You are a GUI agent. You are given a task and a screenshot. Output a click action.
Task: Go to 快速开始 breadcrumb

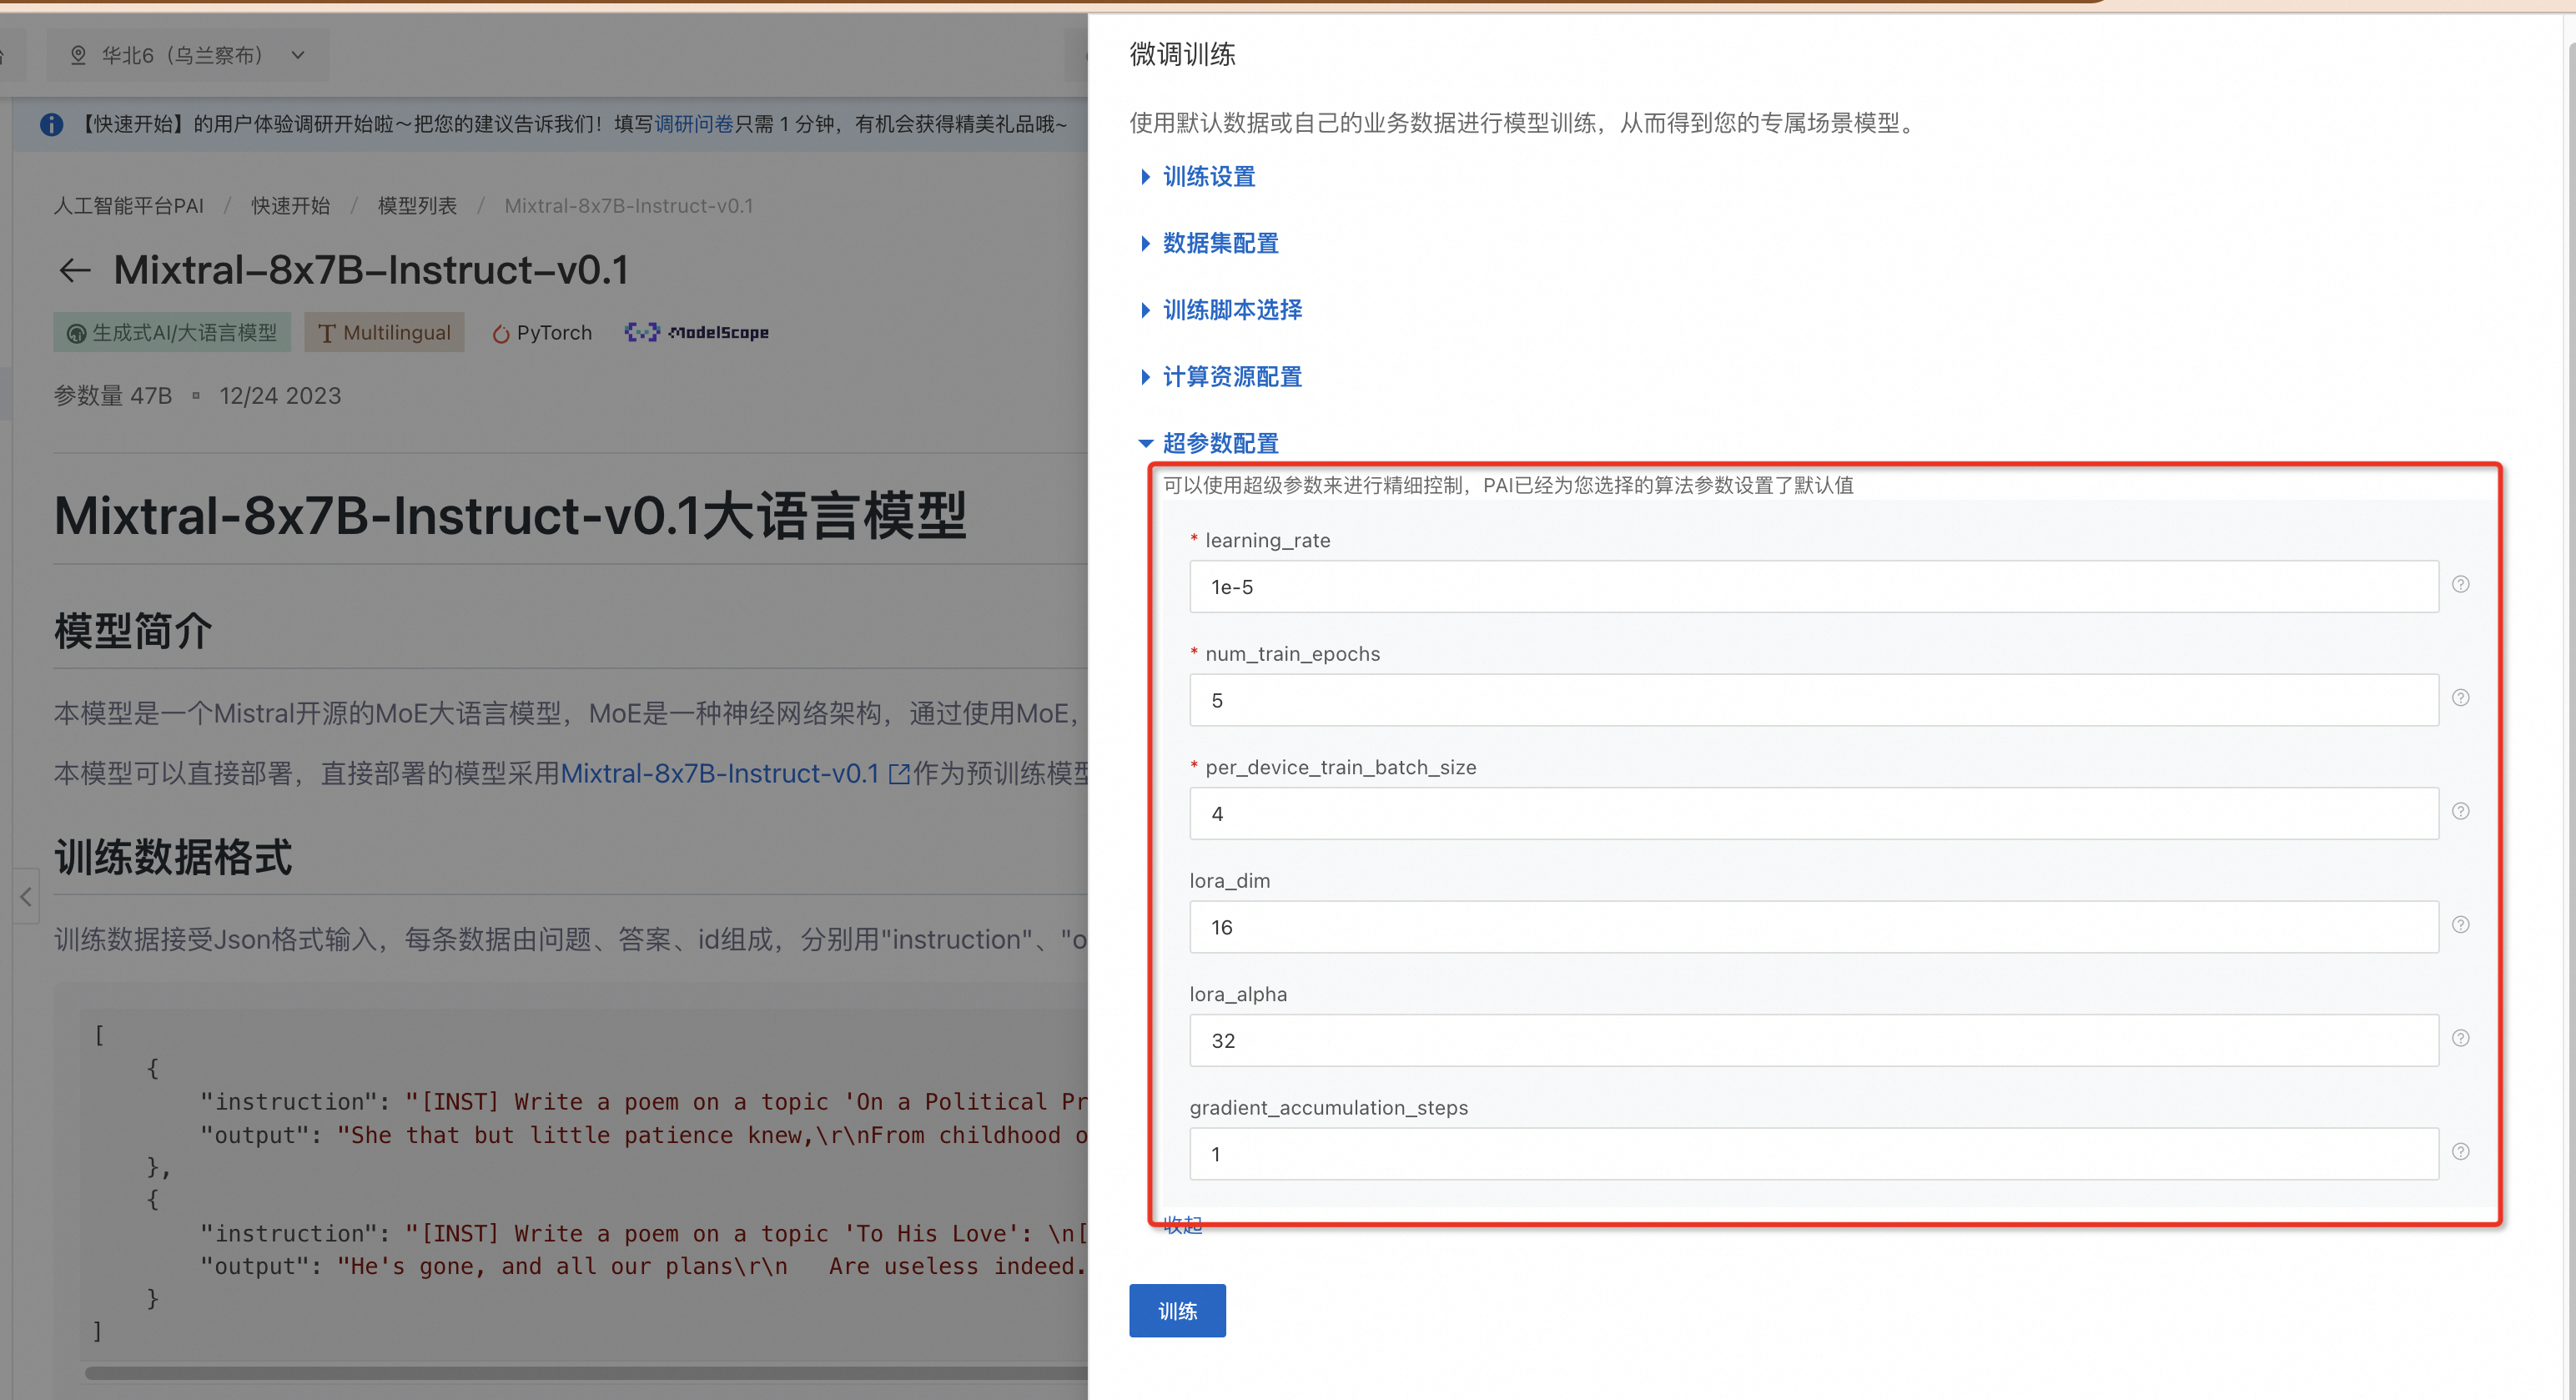(290, 206)
